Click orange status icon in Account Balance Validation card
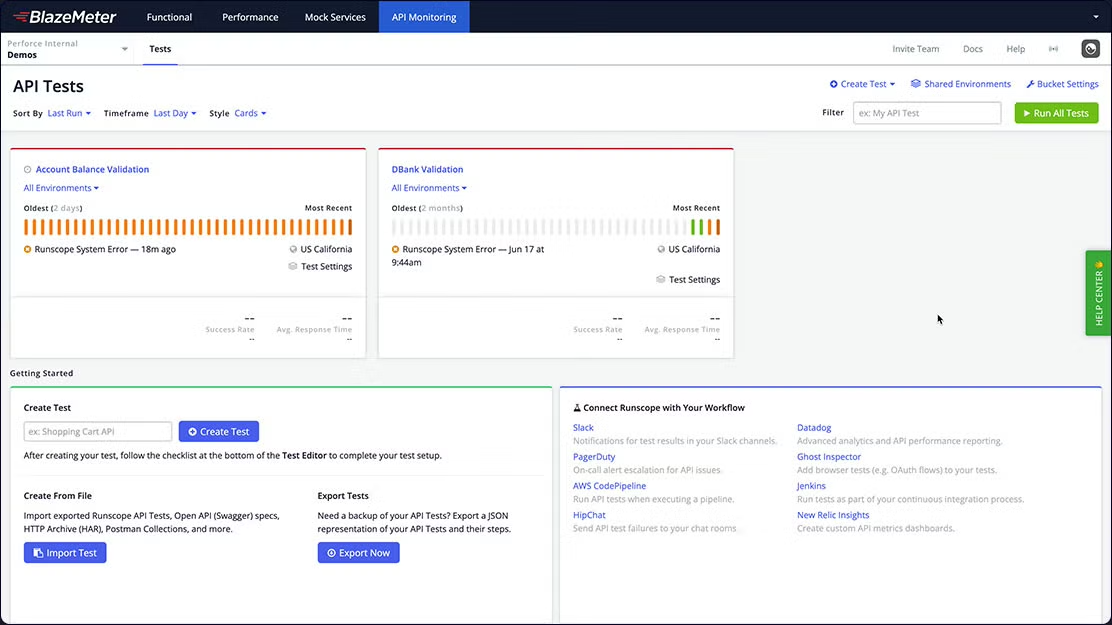1112x625 pixels. coord(28,249)
